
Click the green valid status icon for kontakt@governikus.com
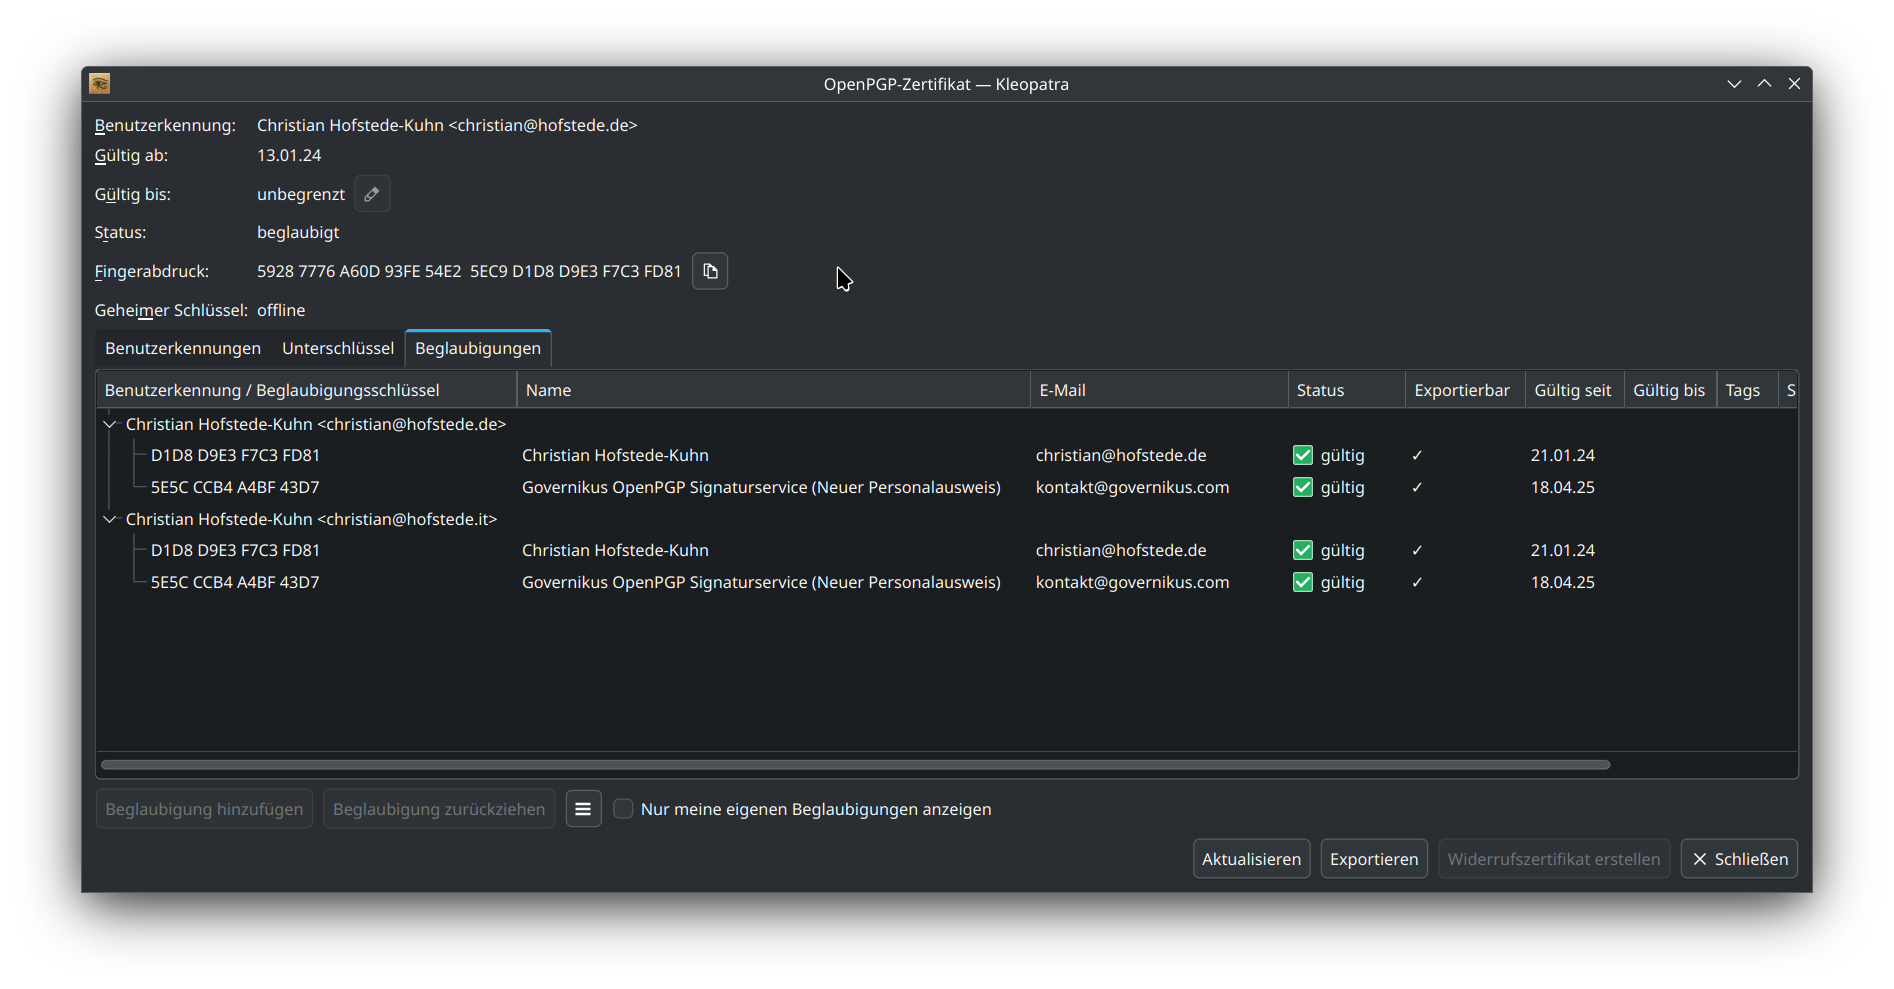coord(1302,487)
